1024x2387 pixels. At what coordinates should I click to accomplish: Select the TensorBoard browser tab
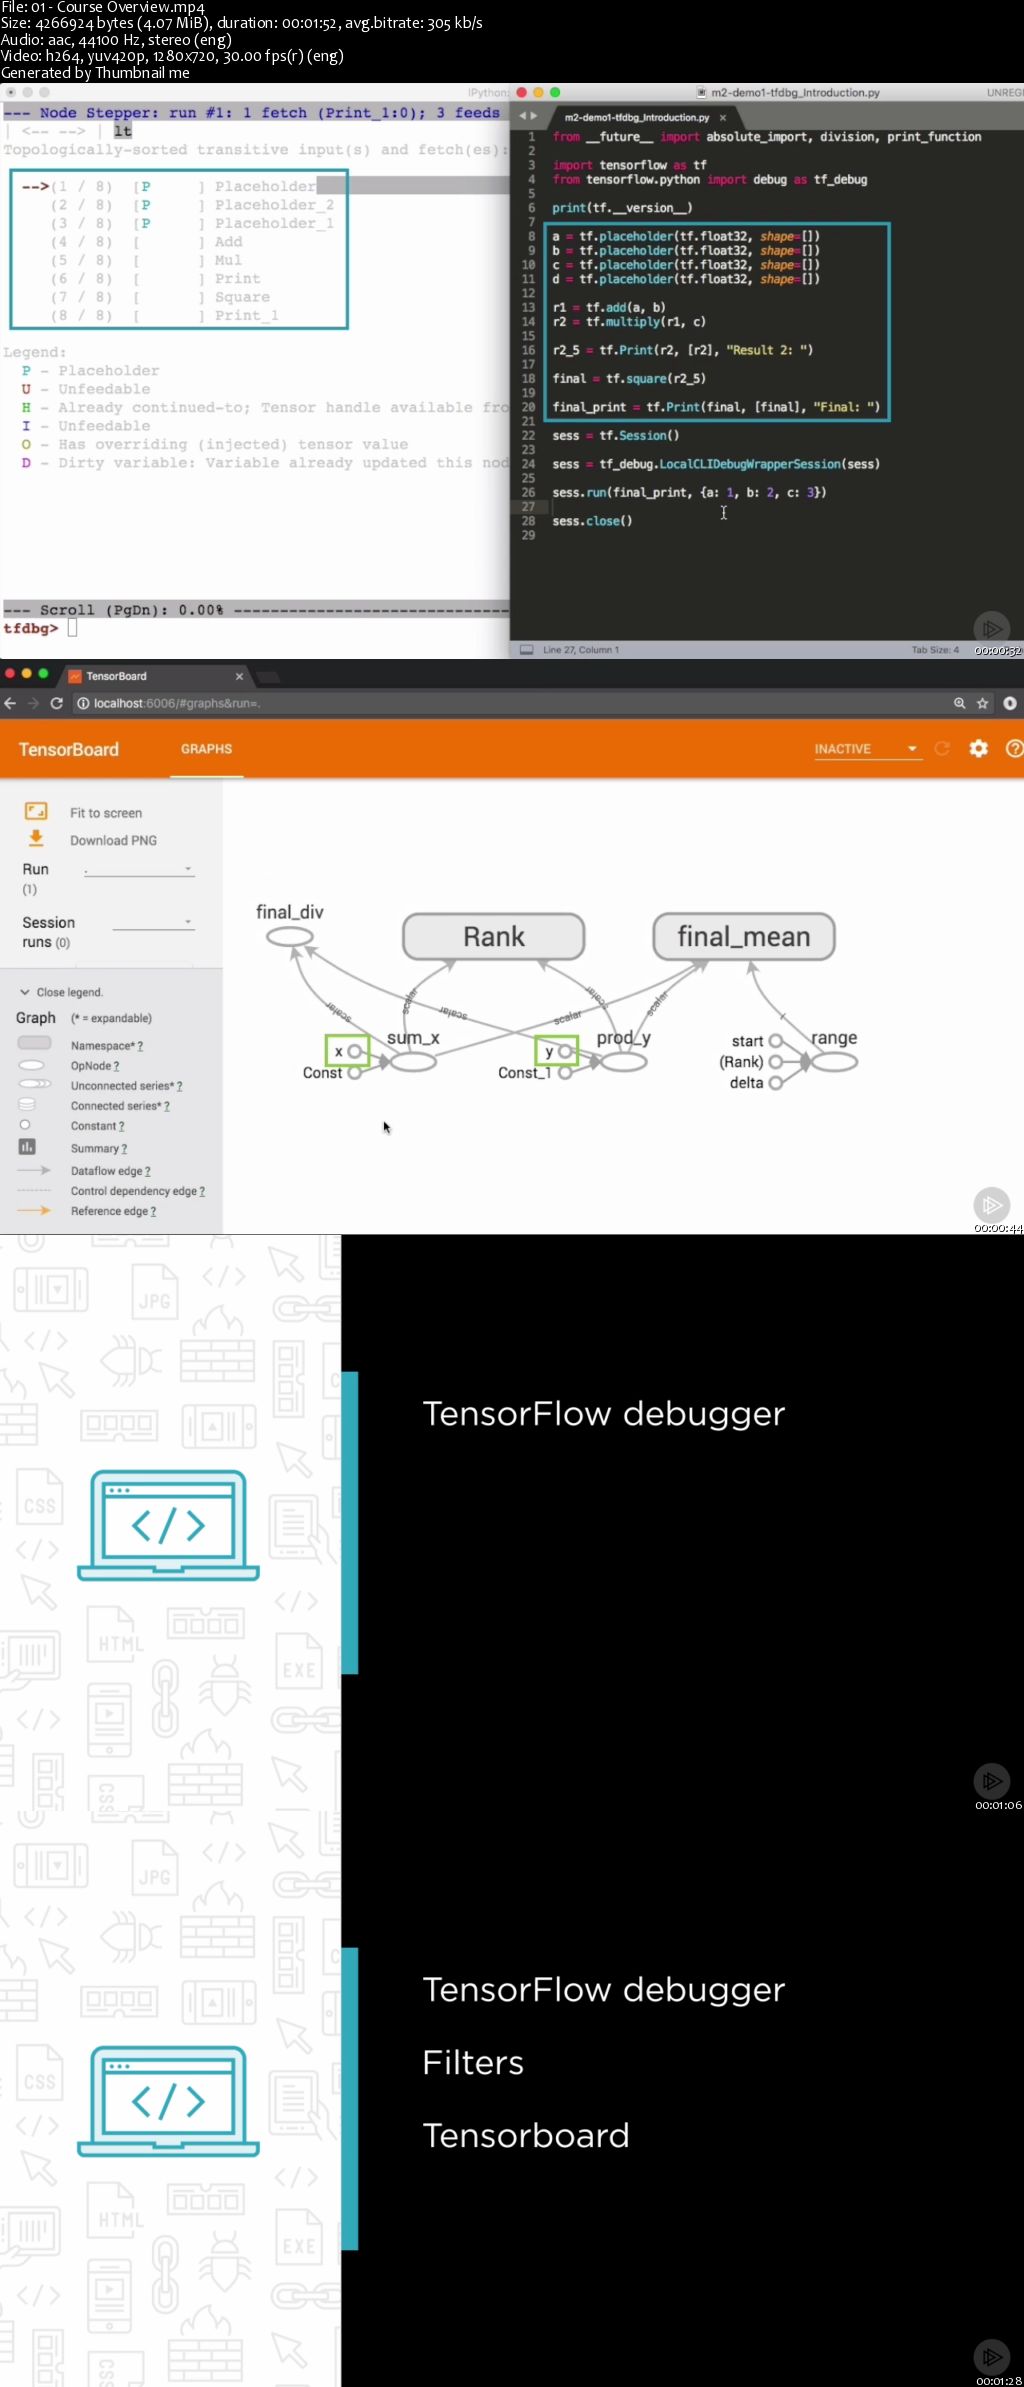[156, 676]
